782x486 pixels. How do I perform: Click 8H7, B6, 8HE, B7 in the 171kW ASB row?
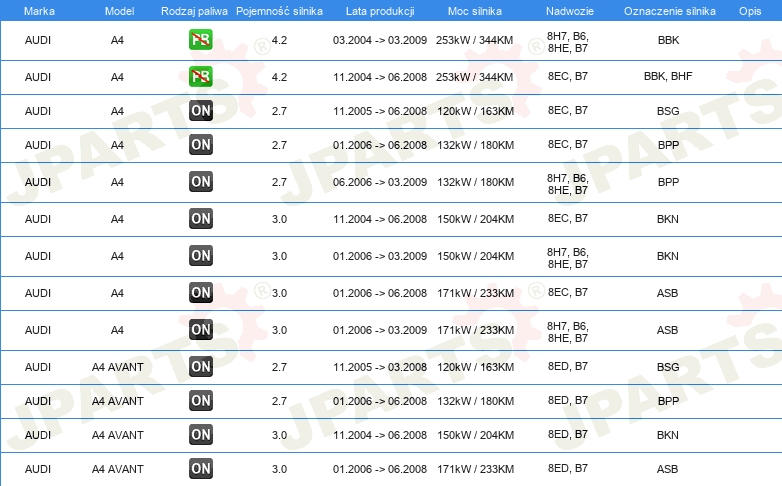[x=568, y=332]
